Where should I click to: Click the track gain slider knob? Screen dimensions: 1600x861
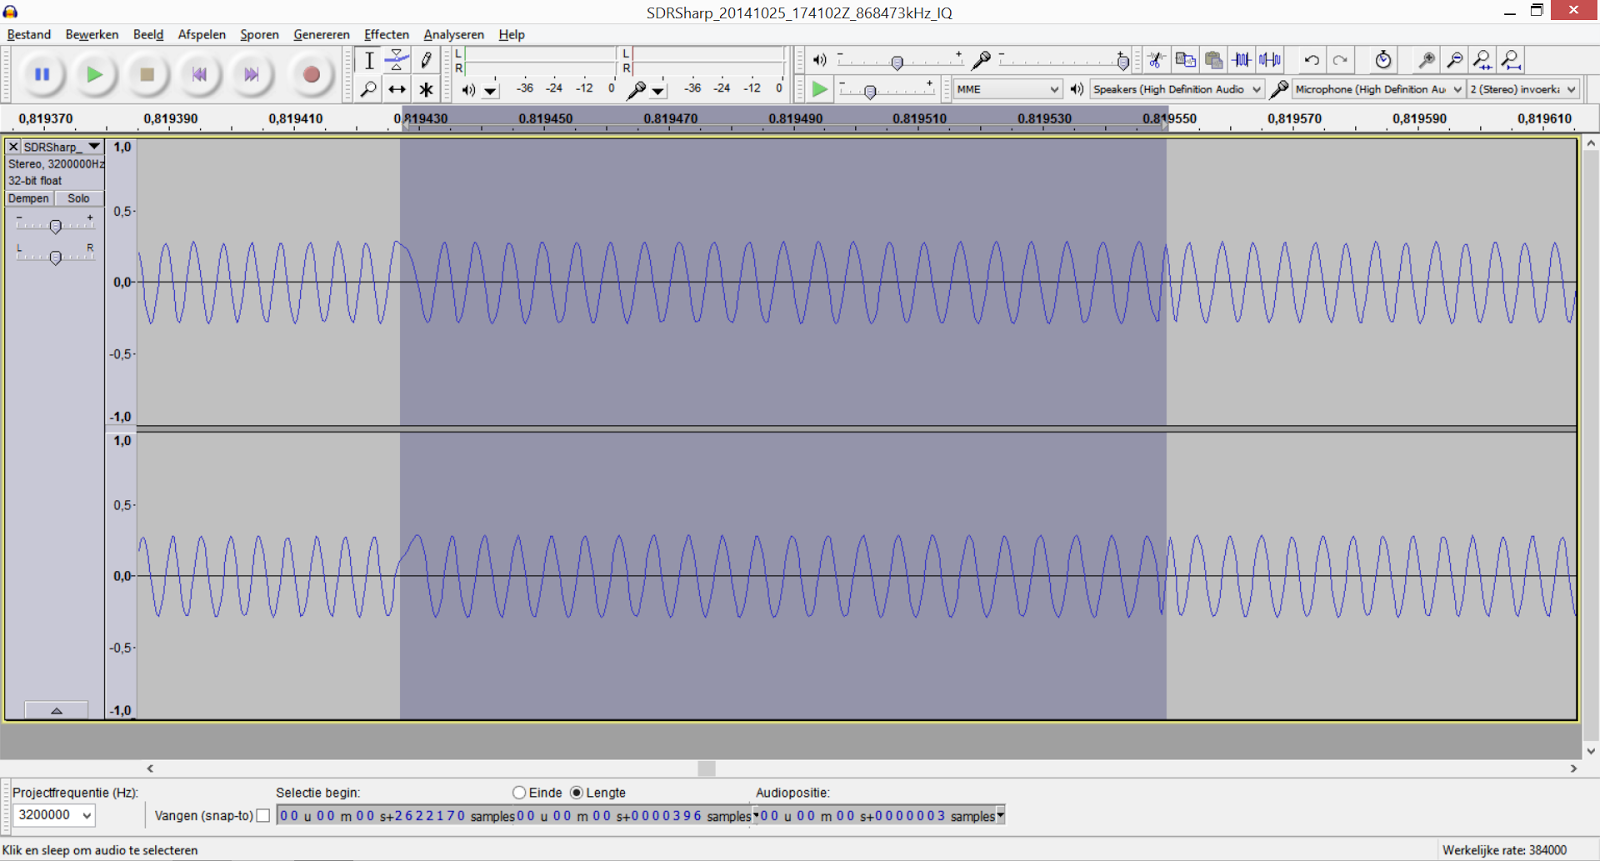(55, 227)
